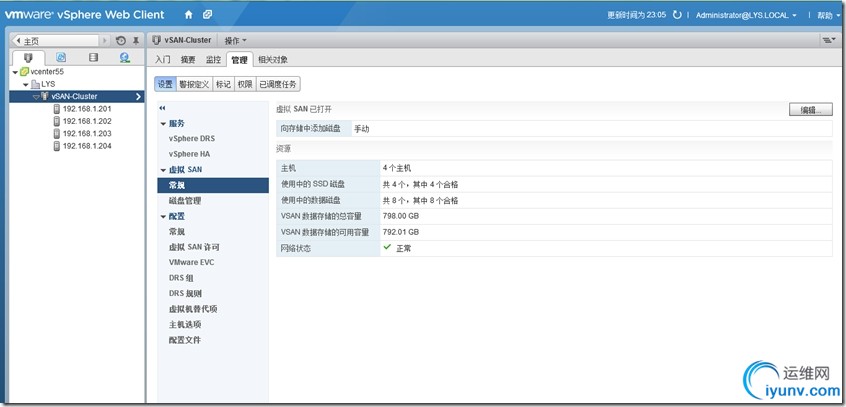Open the 监控 tab
The image size is (846, 407).
click(x=214, y=60)
